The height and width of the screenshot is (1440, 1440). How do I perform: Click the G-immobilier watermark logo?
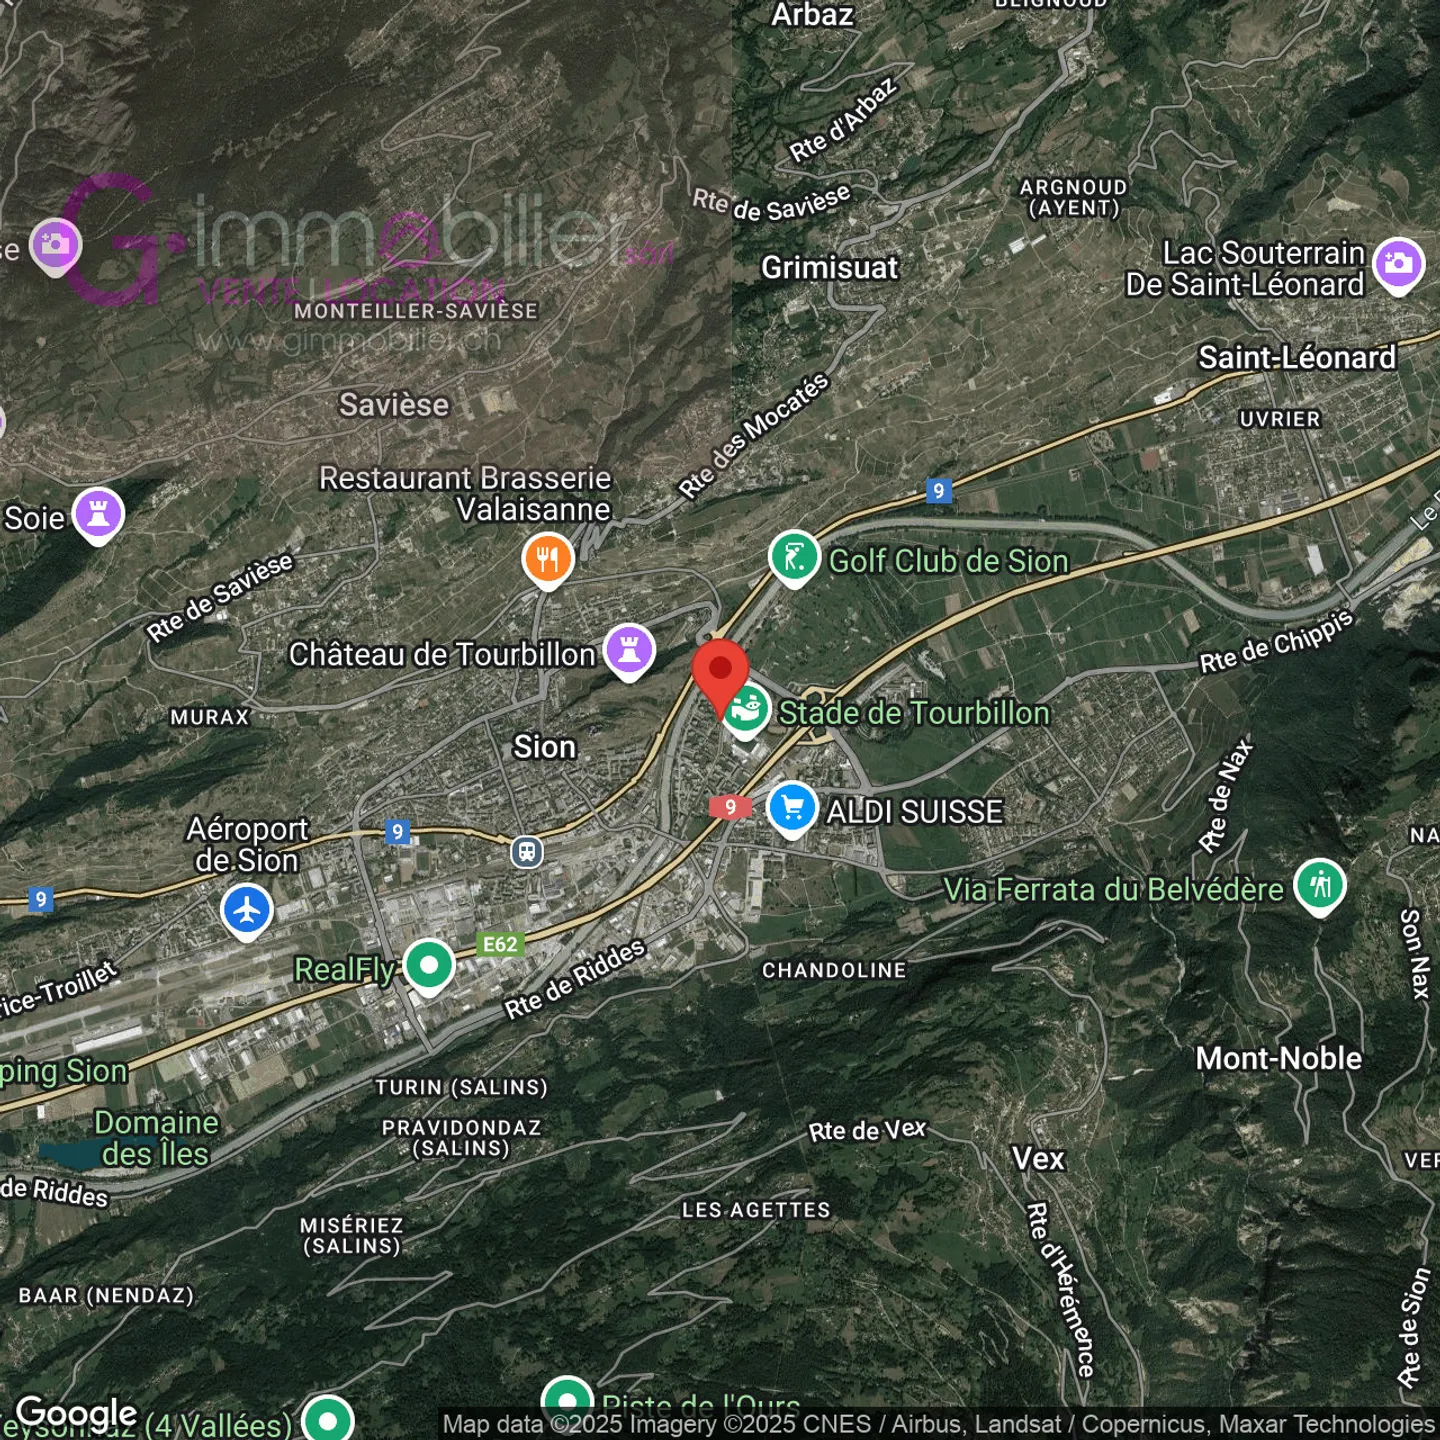coord(370,245)
